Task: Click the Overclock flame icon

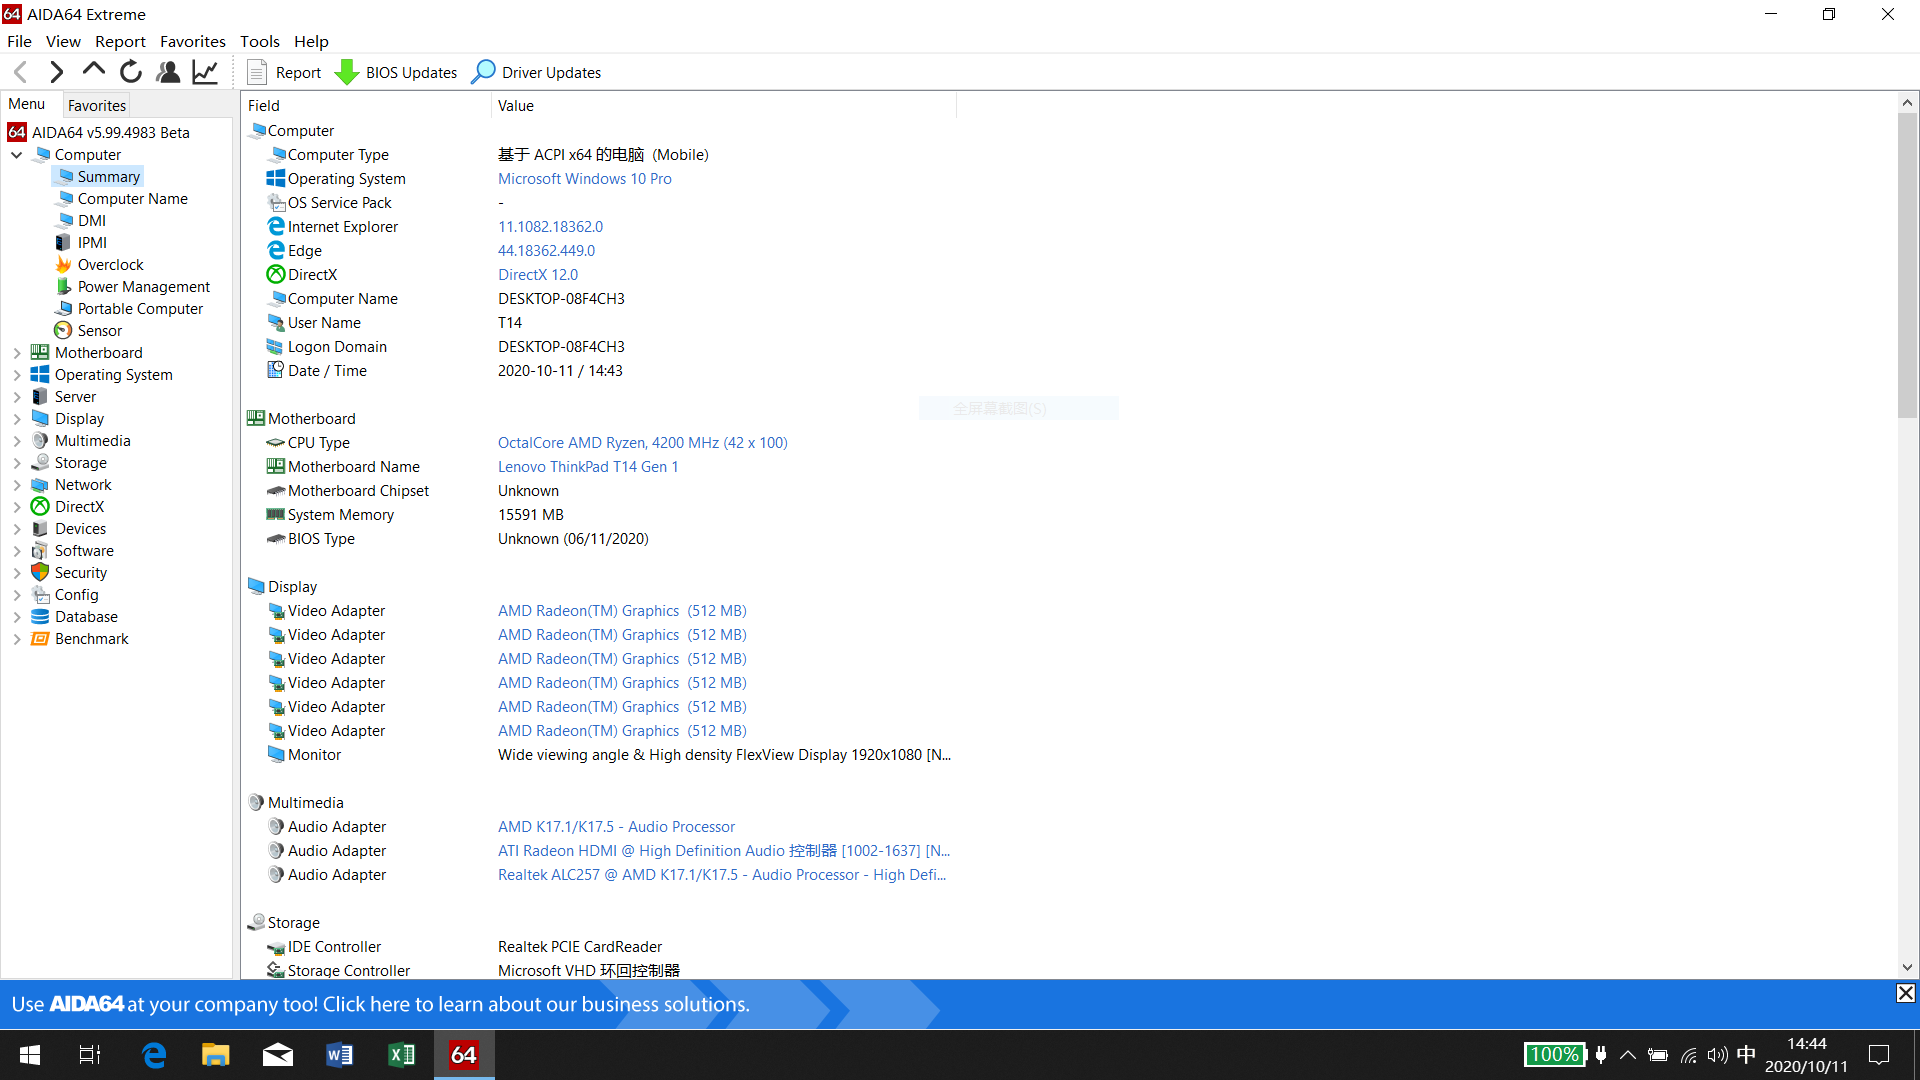Action: tap(64, 265)
